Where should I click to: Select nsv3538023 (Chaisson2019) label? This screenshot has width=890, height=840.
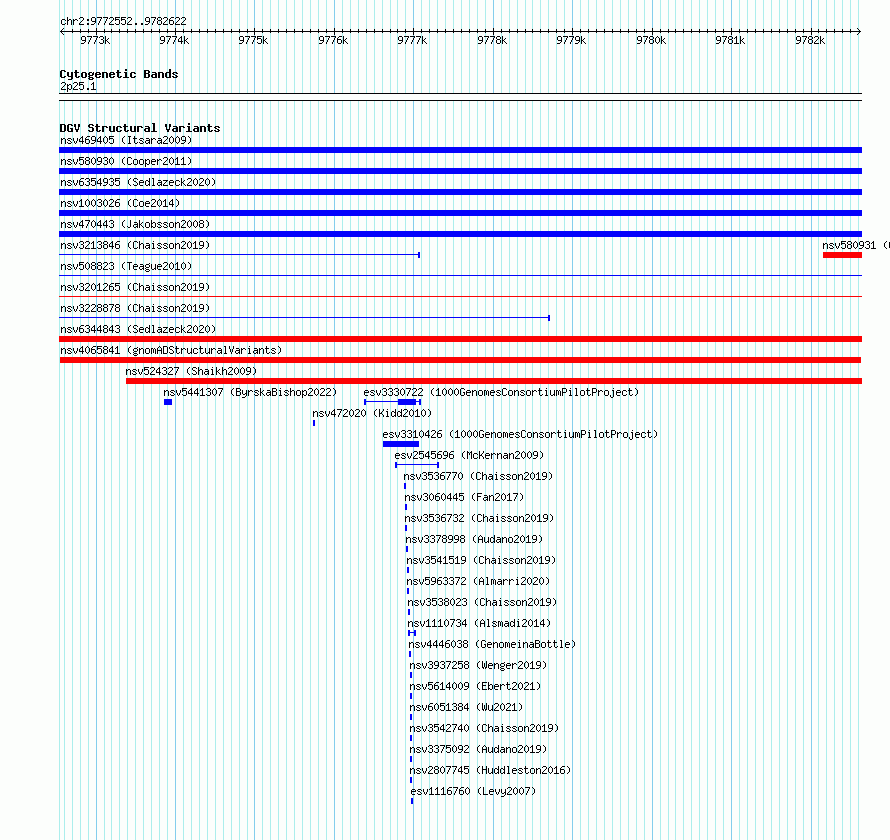(482, 602)
